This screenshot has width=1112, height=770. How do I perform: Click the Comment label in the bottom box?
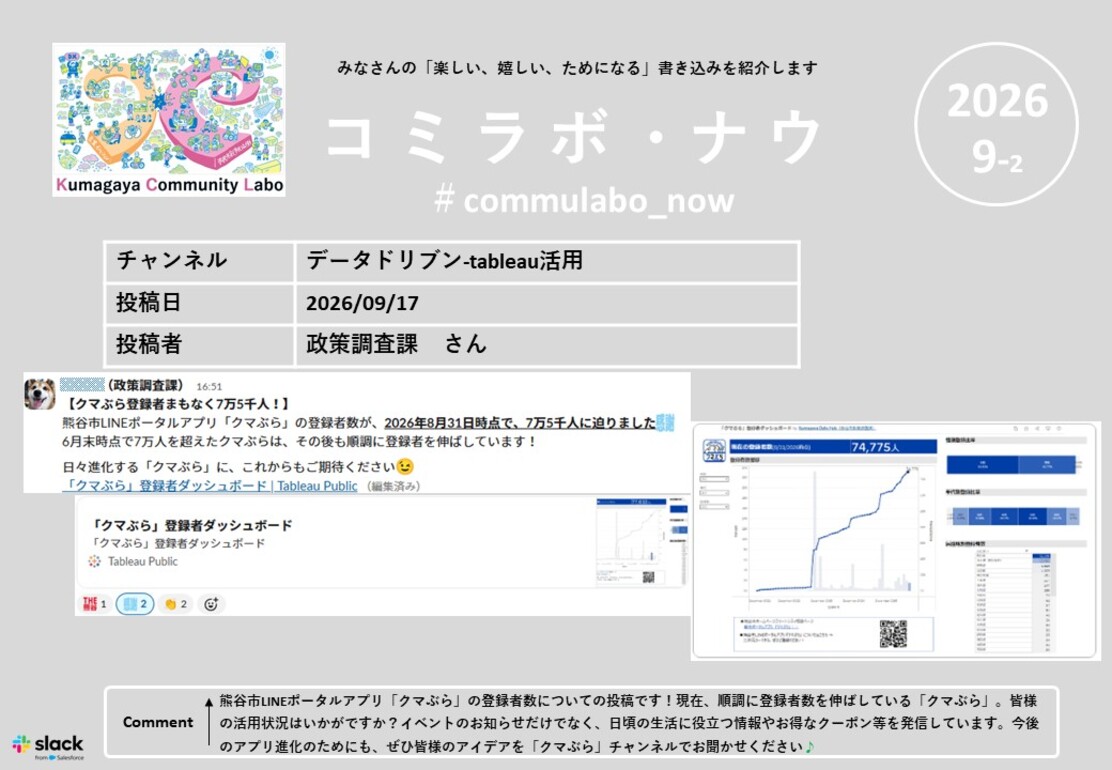[x=157, y=722]
